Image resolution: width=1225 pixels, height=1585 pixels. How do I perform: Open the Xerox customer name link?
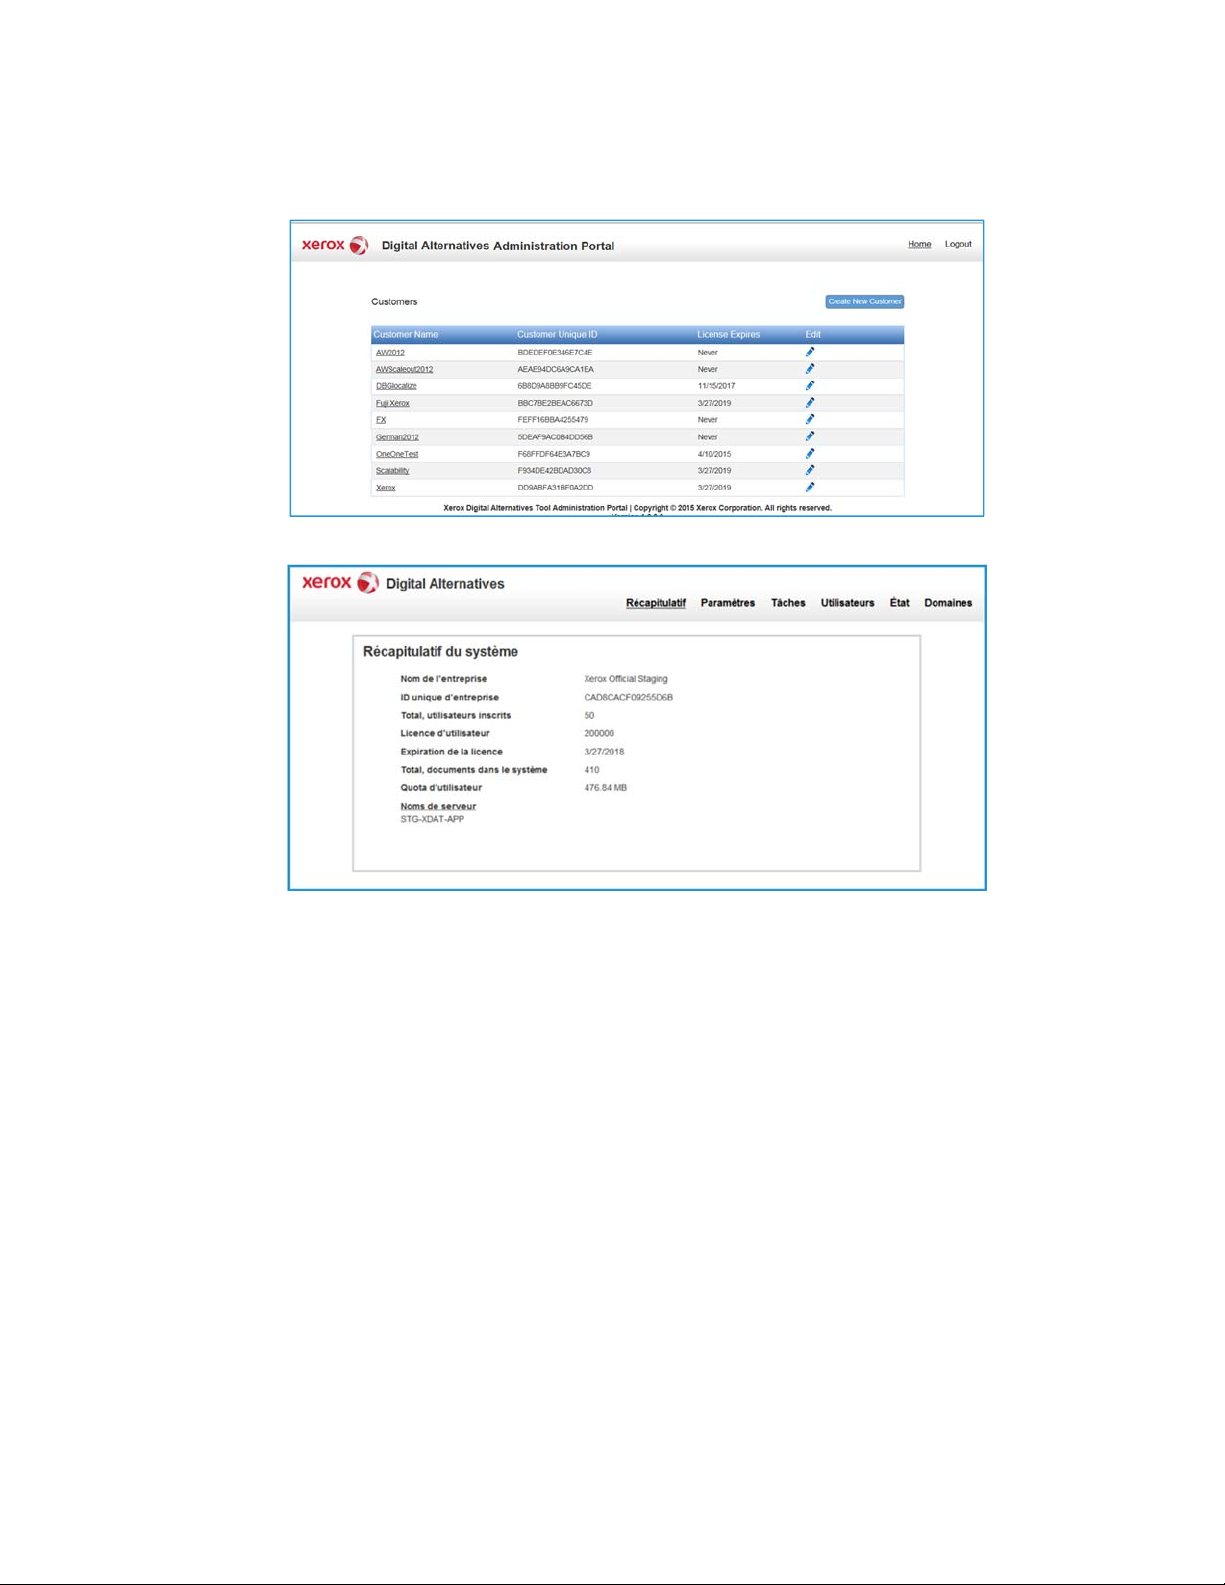pos(386,488)
